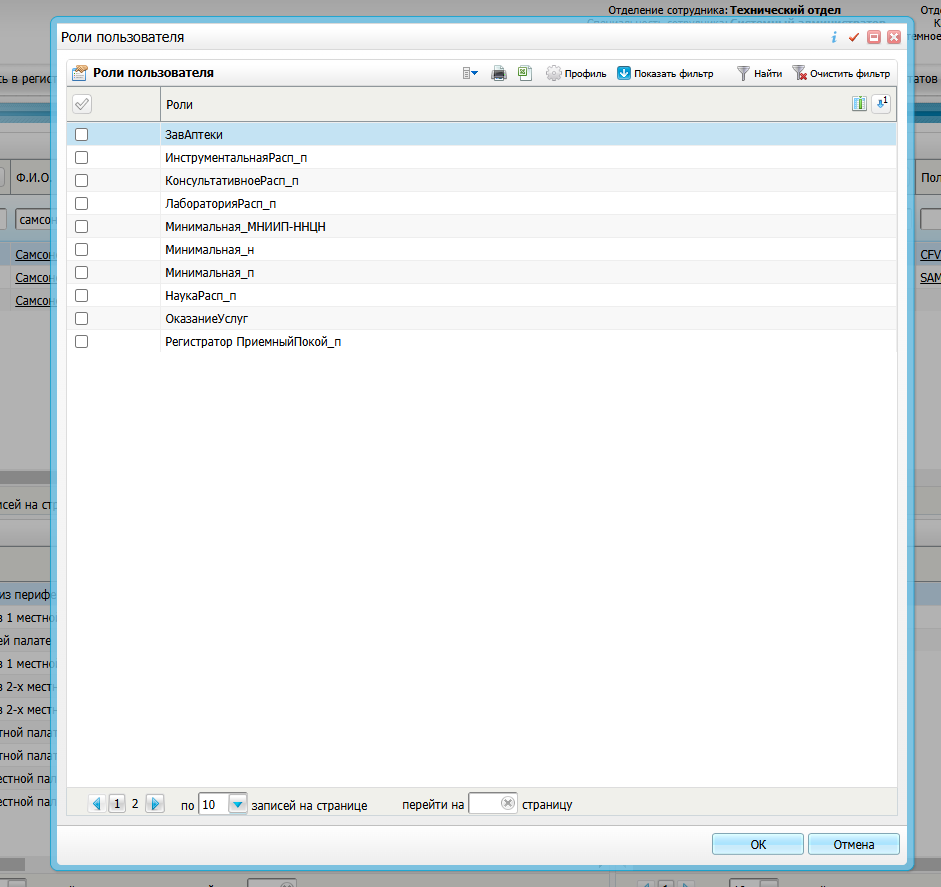Screen dimensions: 941x887
Task: Check the ЗавАптеки role checkbox
Action: (82, 134)
